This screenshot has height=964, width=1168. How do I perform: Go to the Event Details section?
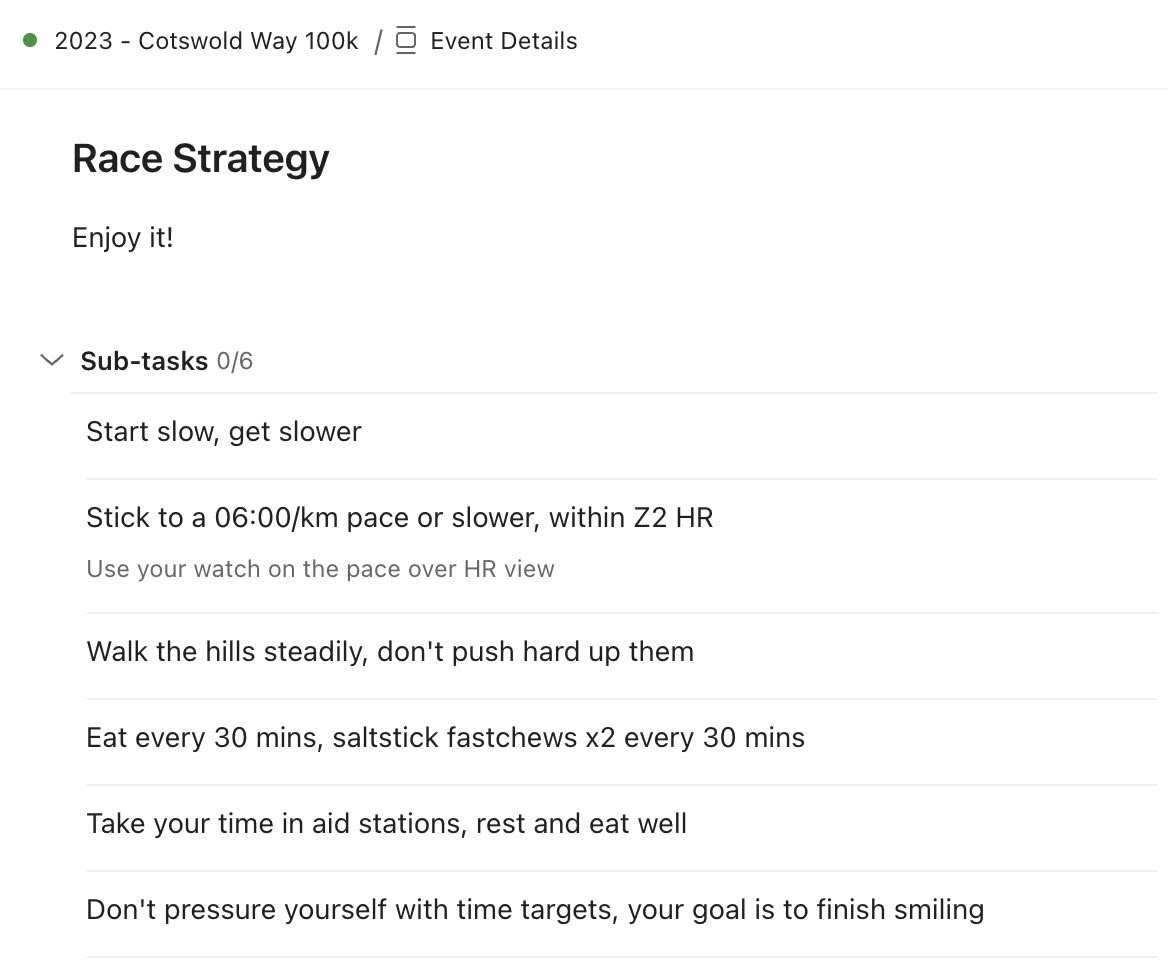[504, 40]
